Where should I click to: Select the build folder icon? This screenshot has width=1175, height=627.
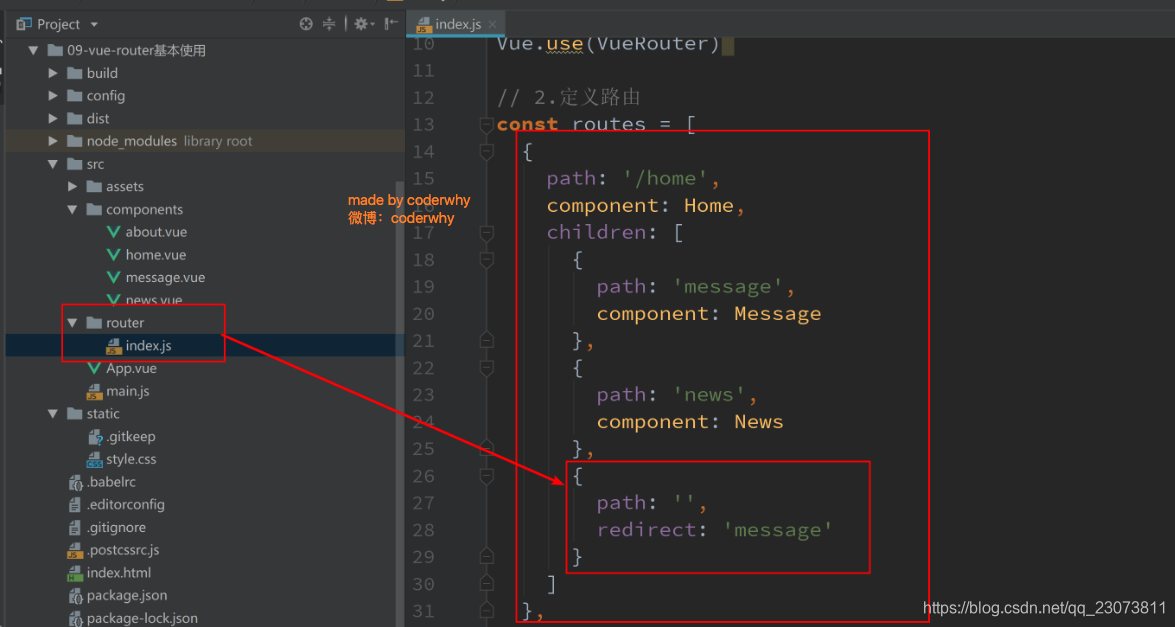(74, 73)
